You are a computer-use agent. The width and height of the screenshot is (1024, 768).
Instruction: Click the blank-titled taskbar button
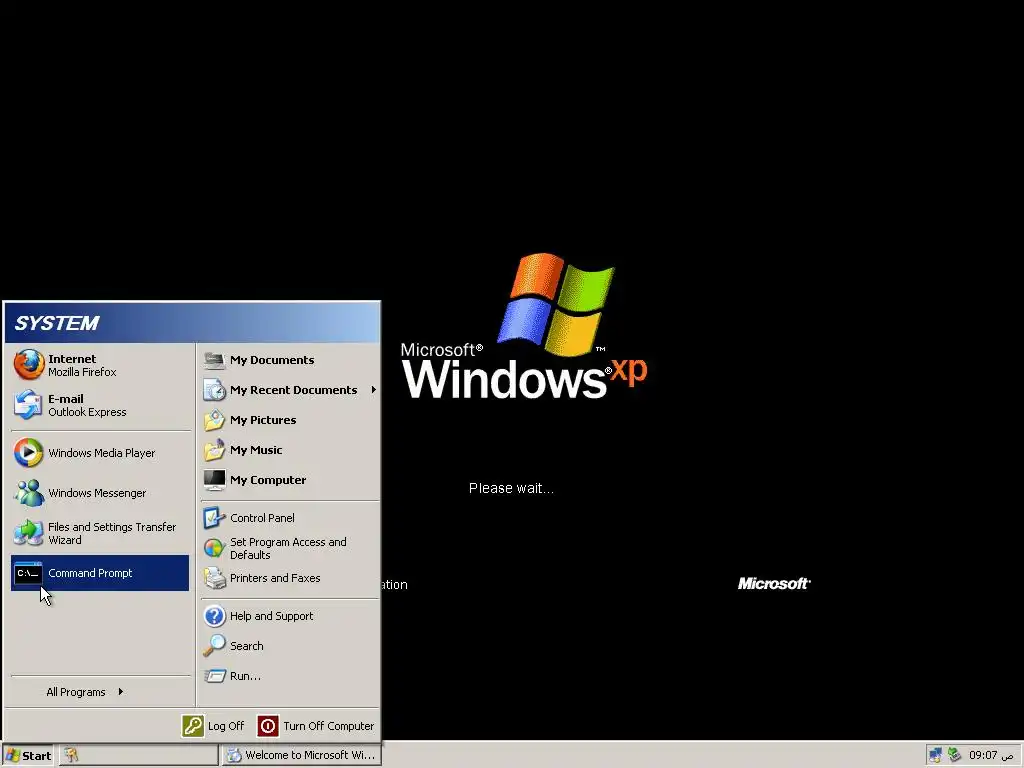(139, 755)
